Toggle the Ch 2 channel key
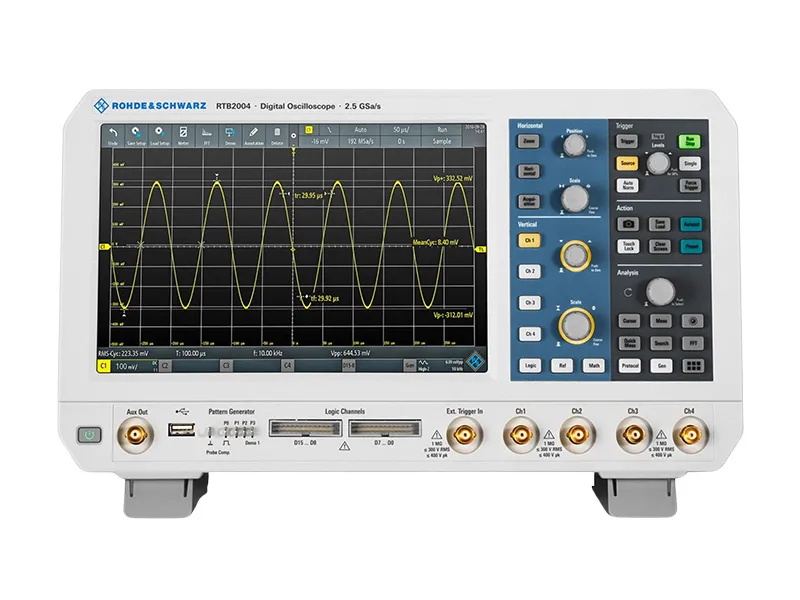The width and height of the screenshot is (800, 600). point(530,271)
